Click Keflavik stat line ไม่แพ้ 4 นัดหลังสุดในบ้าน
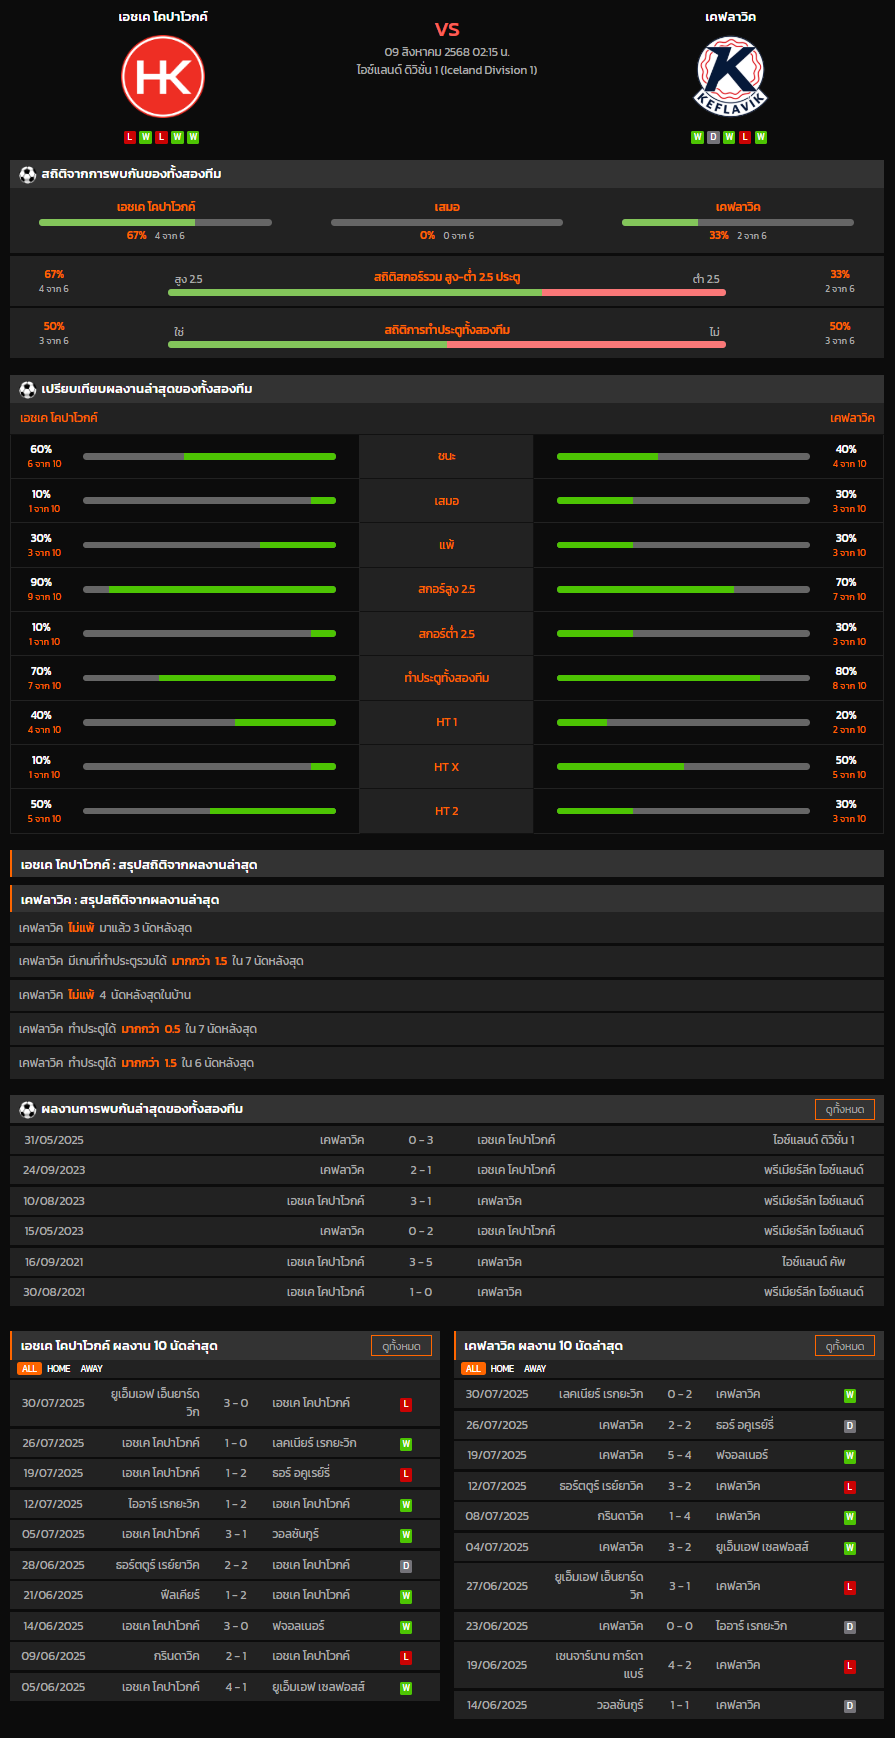The height and width of the screenshot is (1738, 895). [x=447, y=995]
